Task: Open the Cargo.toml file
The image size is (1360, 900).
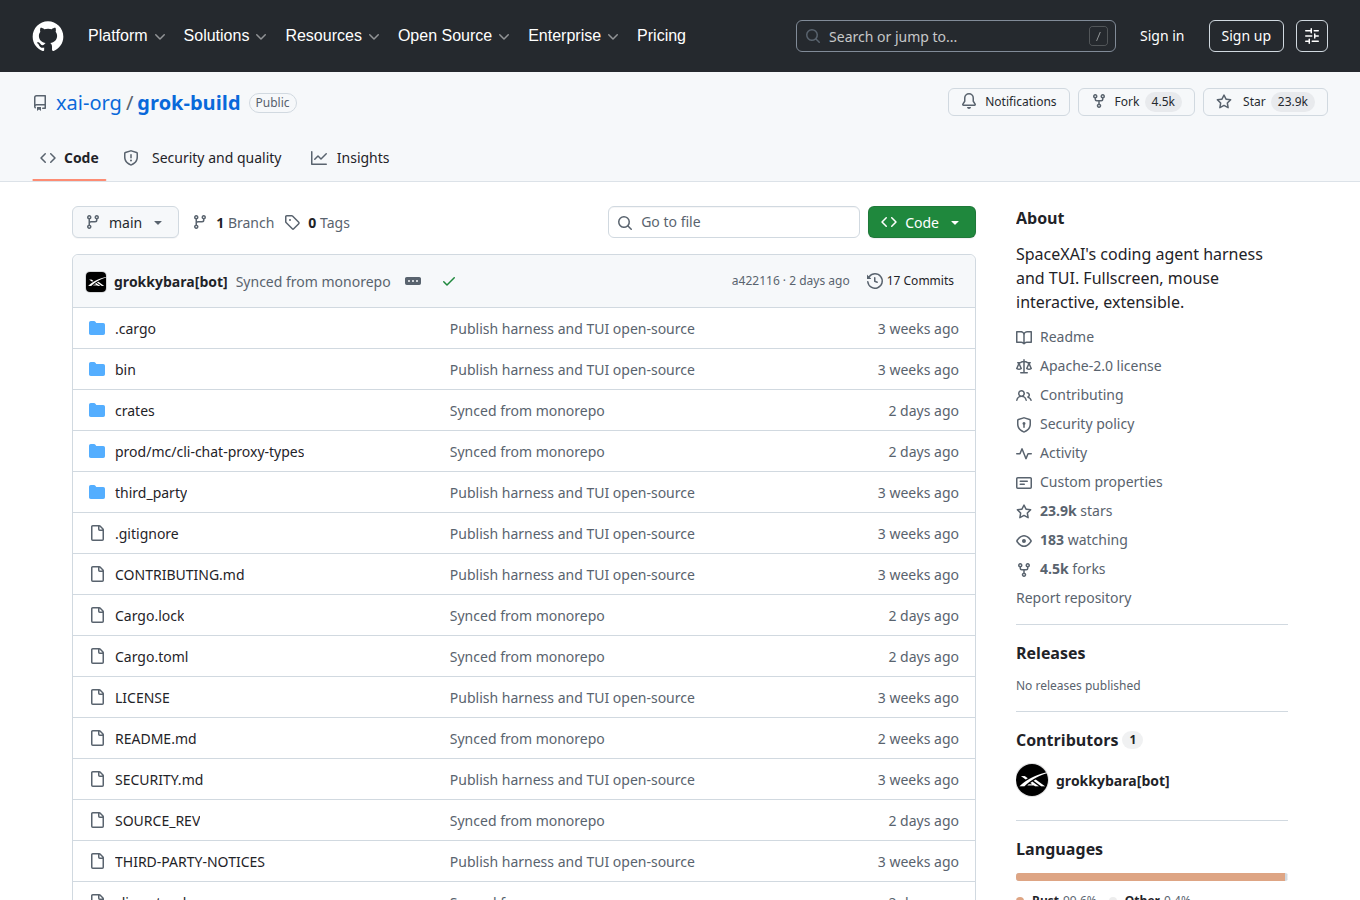Action: tap(152, 657)
